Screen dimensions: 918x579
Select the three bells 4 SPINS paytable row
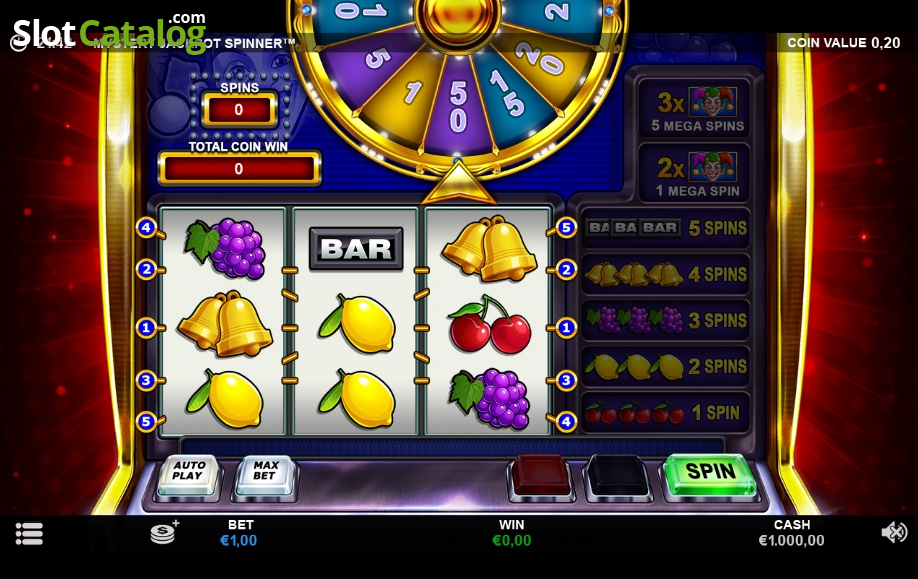pos(666,274)
